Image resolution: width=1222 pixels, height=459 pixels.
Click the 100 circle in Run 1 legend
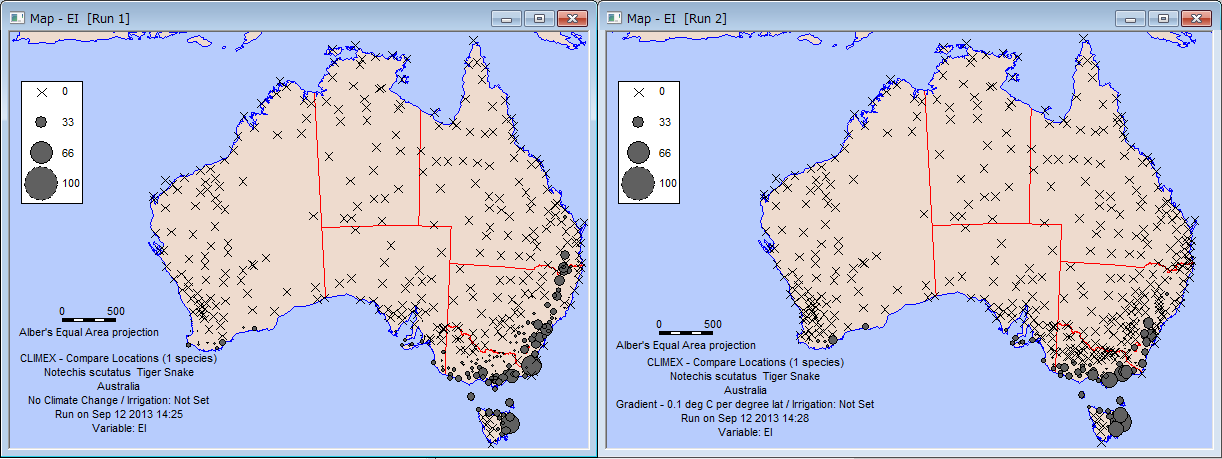coord(42,184)
